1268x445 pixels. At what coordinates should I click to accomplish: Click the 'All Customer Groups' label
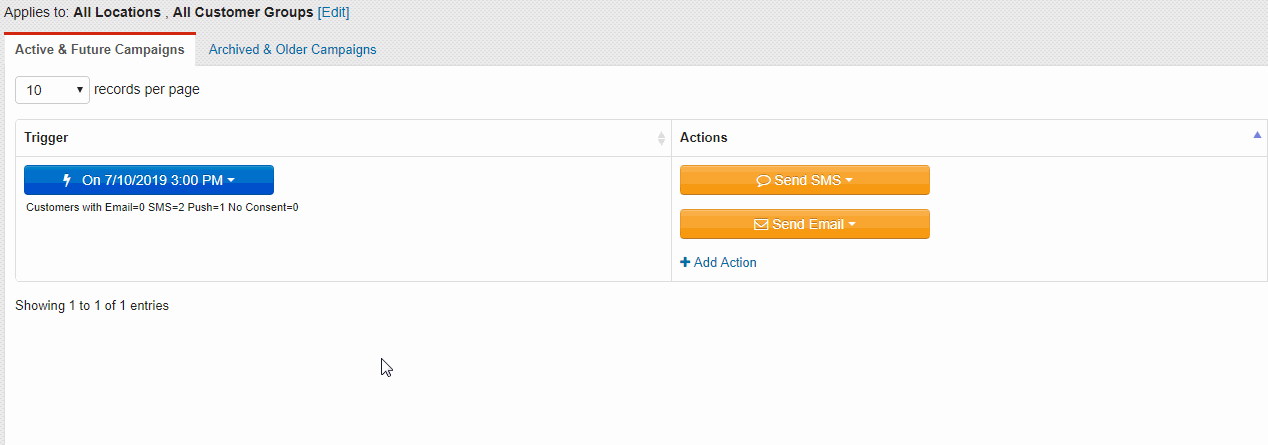243,13
